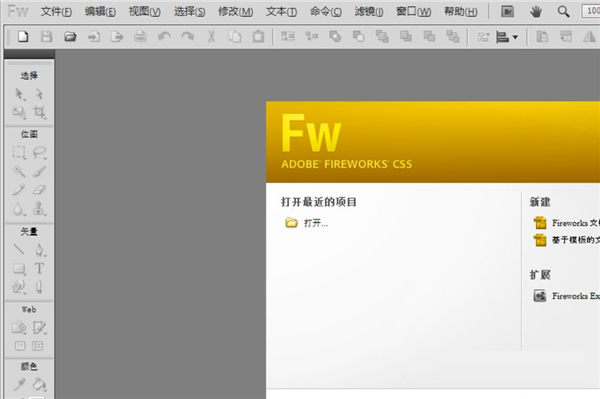The width and height of the screenshot is (600, 399).
Task: Click the Cut scissors icon
Action: pos(211,37)
